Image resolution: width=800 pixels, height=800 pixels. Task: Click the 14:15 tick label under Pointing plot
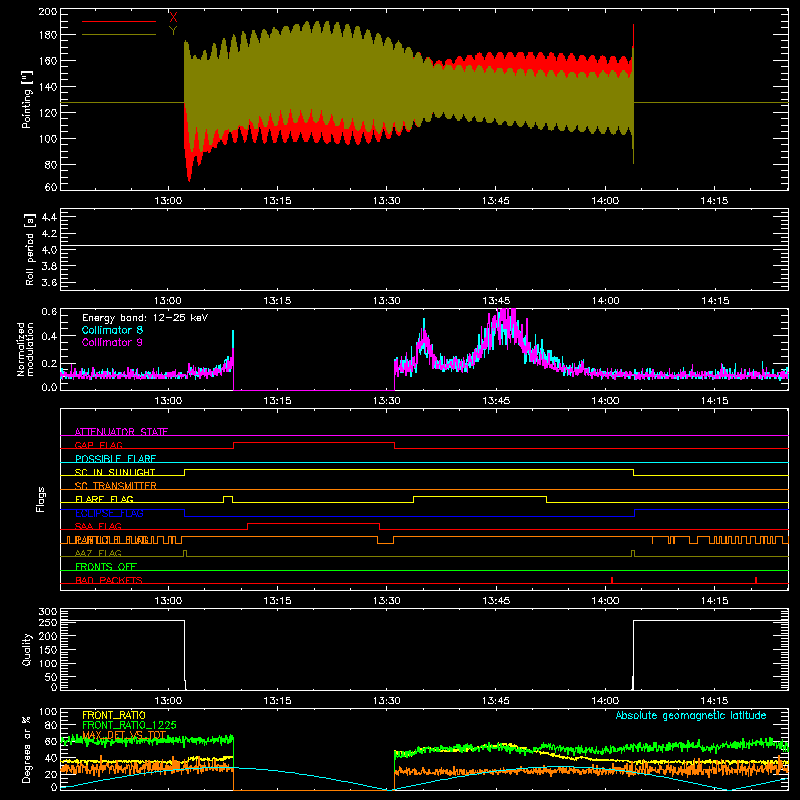coord(714,201)
